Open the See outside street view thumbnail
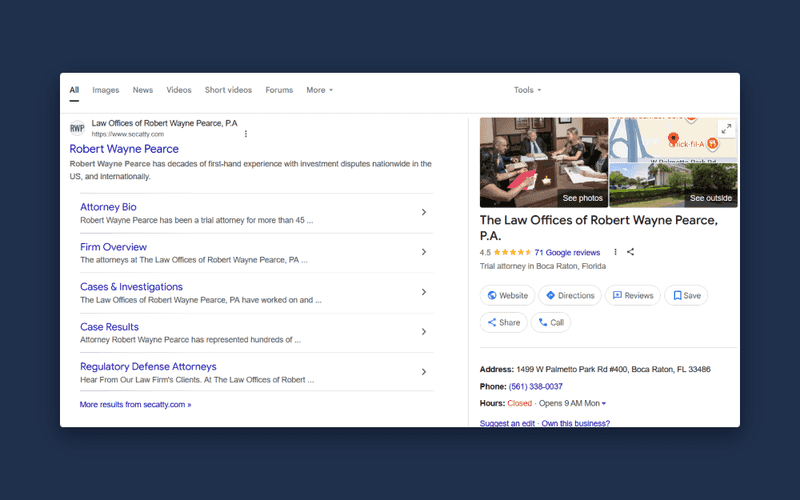This screenshot has width=800, height=500. (x=673, y=185)
